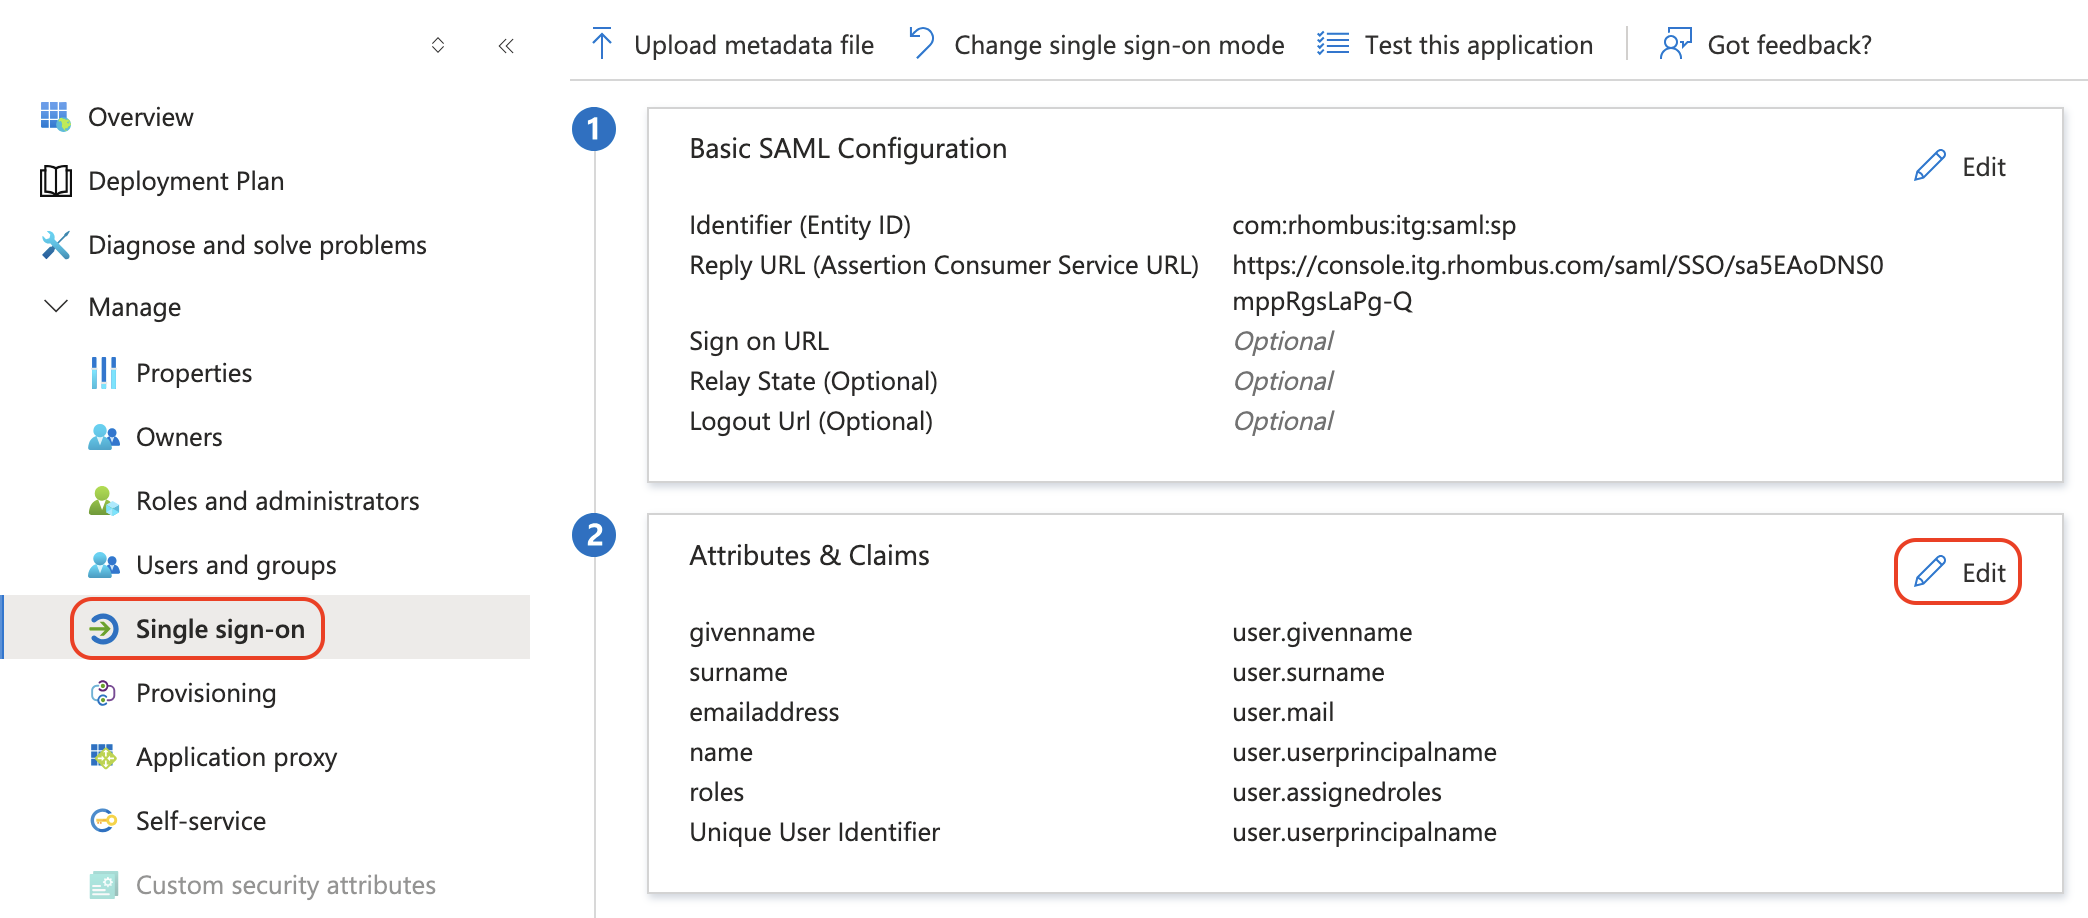Collapse the Manage section chevron

(56, 306)
